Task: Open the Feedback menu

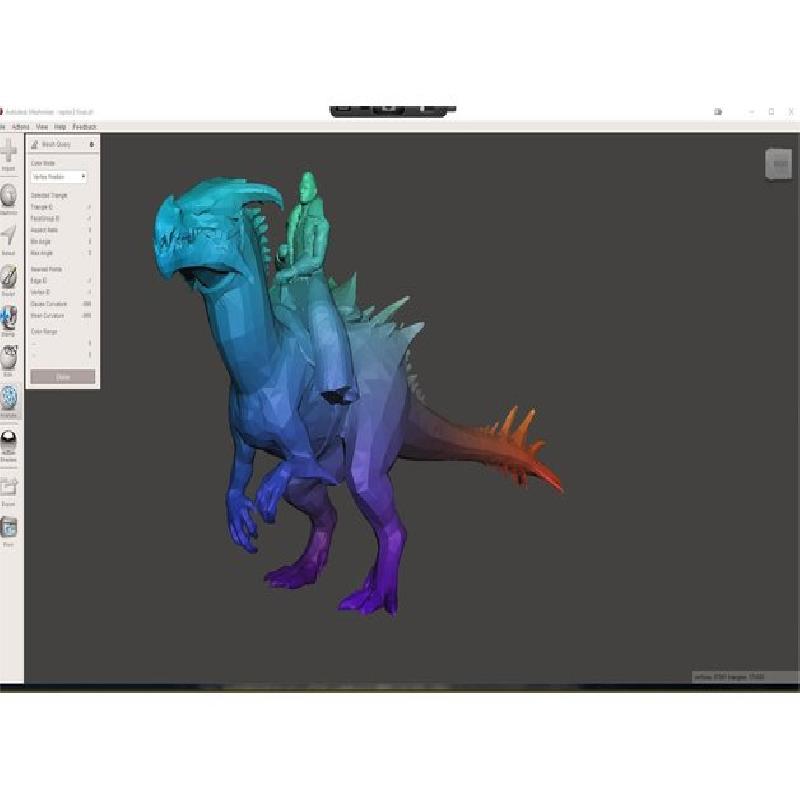Action: pos(85,127)
